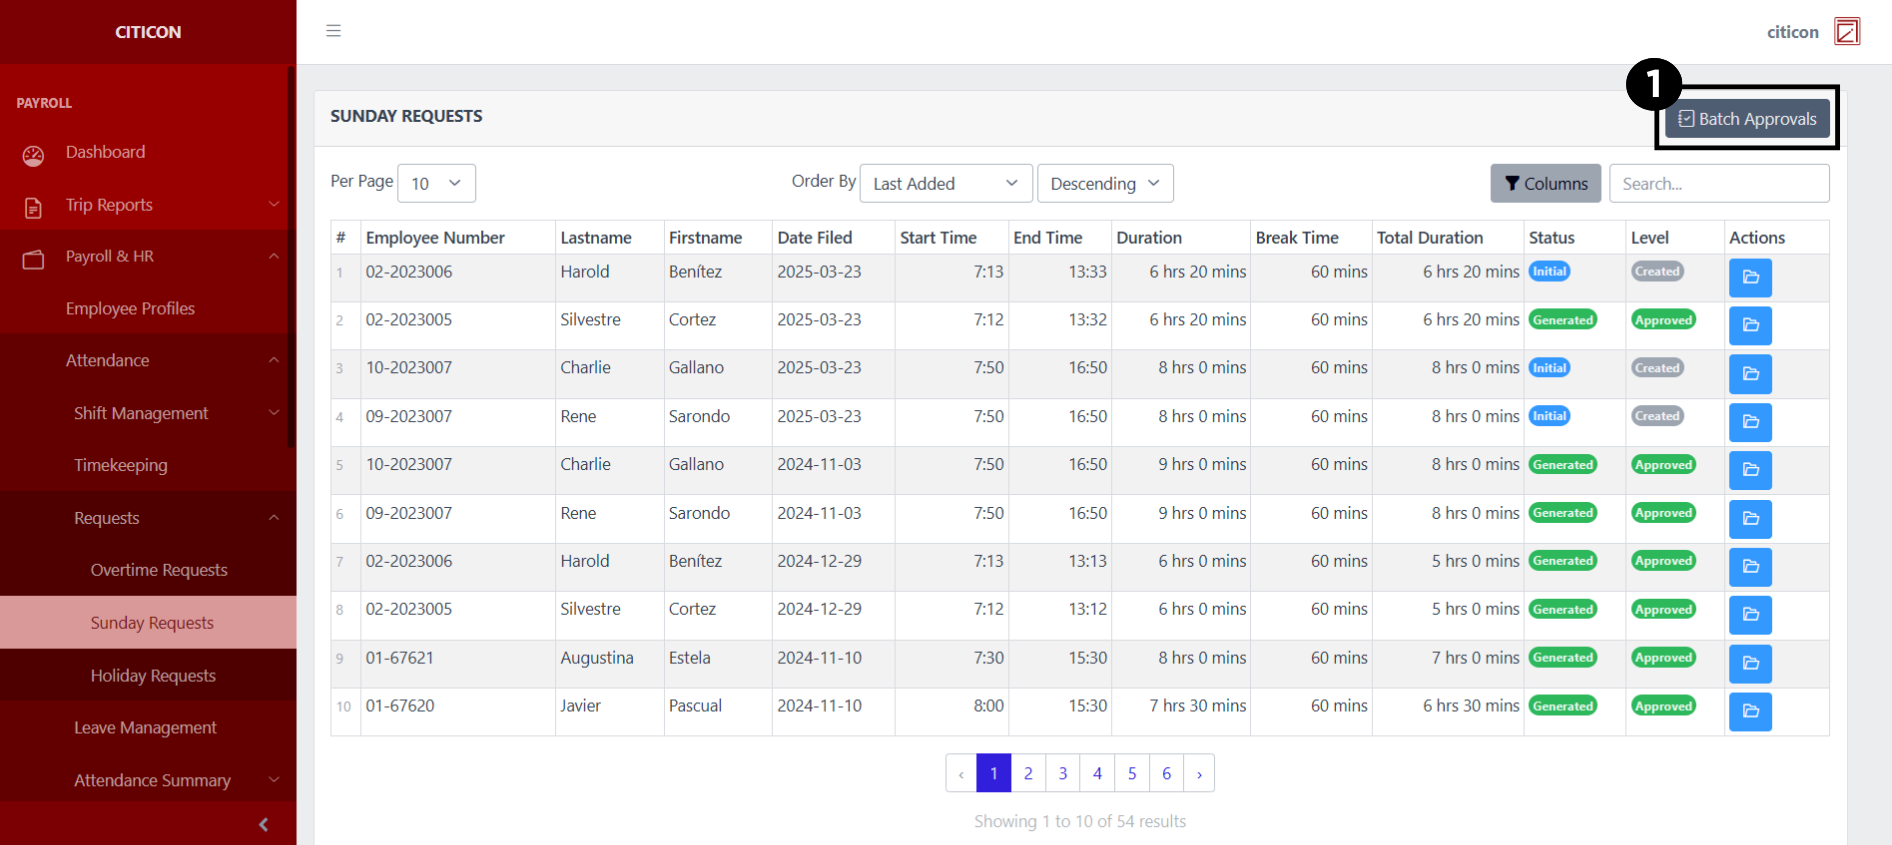The image size is (1892, 845).
Task: Collapse the Attendance menu section
Action: pyautogui.click(x=273, y=360)
